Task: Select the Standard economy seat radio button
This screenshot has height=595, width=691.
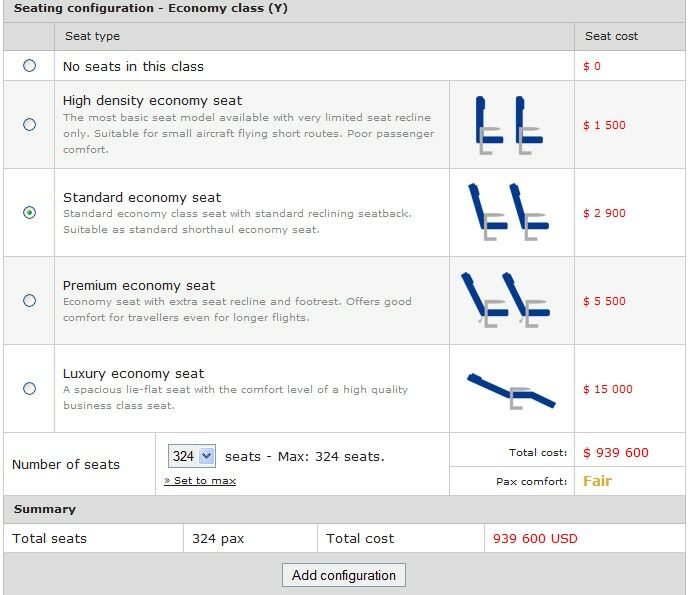Action: (29, 213)
